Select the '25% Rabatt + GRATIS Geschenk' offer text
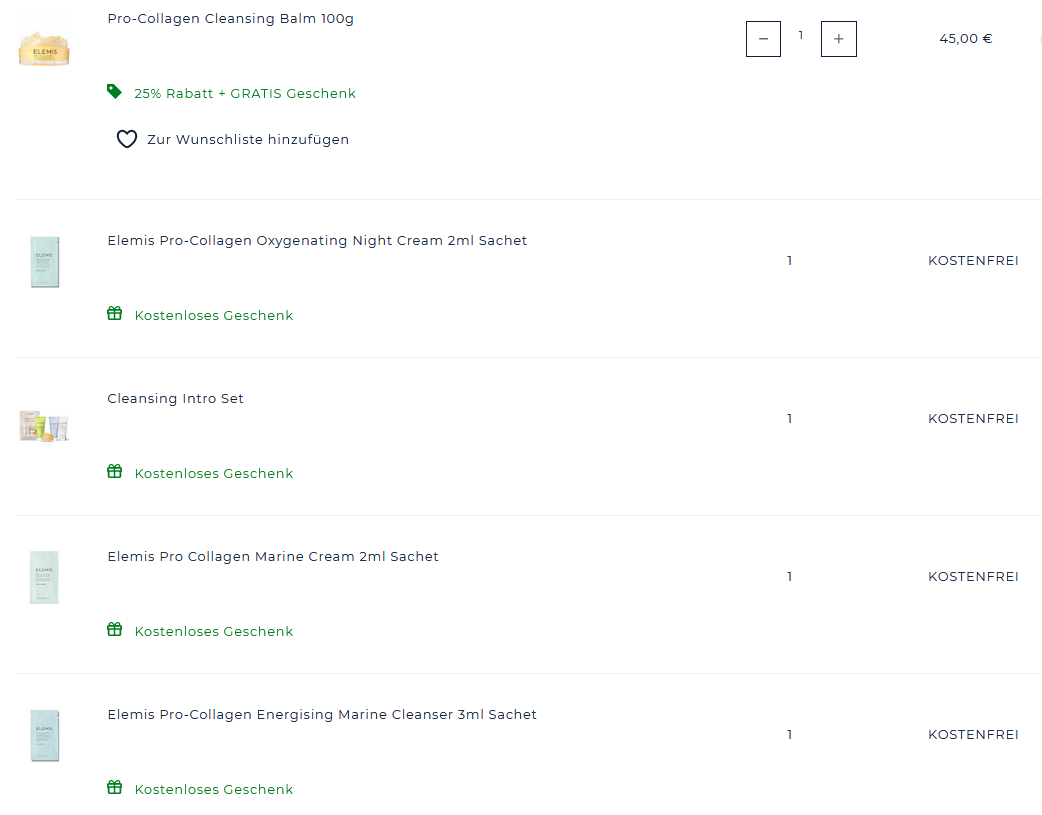This screenshot has height=815, width=1042. coord(245,94)
